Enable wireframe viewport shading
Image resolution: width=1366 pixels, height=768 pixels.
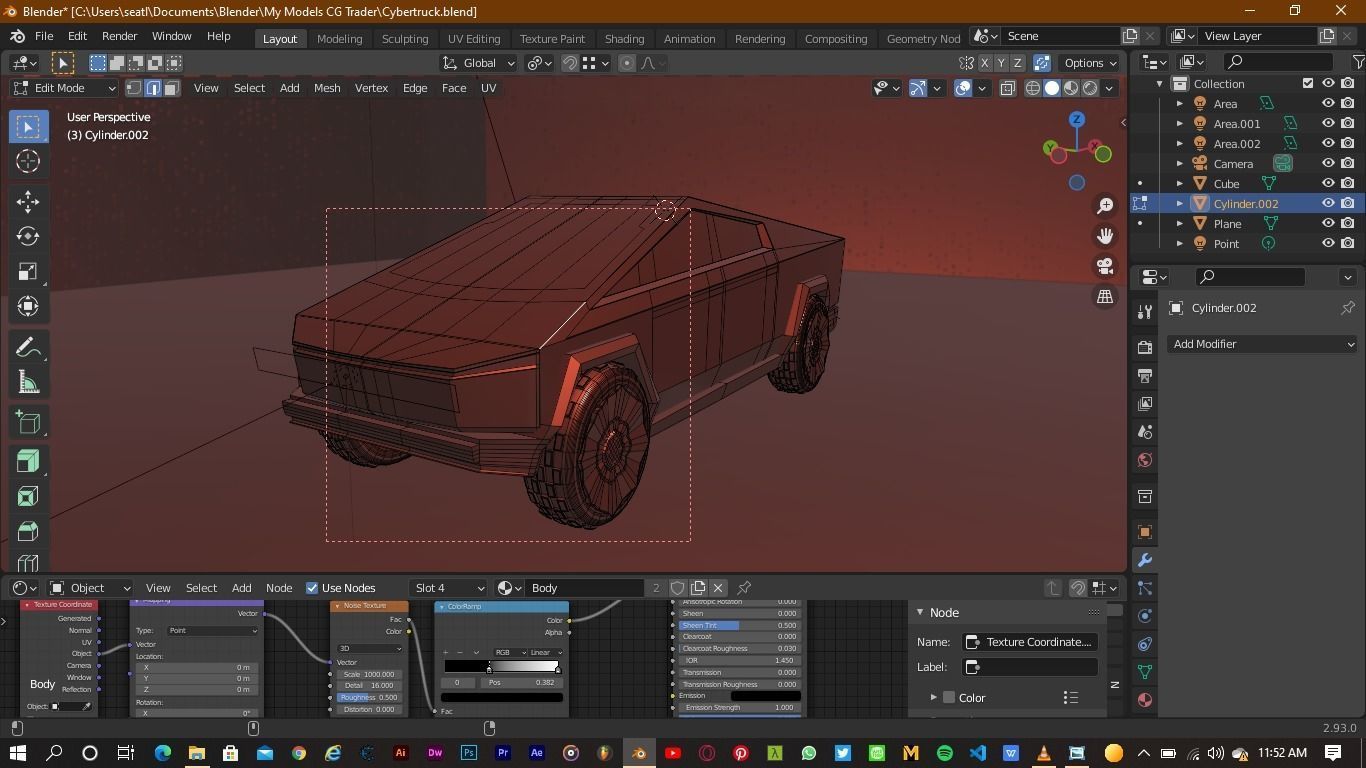click(x=1033, y=88)
